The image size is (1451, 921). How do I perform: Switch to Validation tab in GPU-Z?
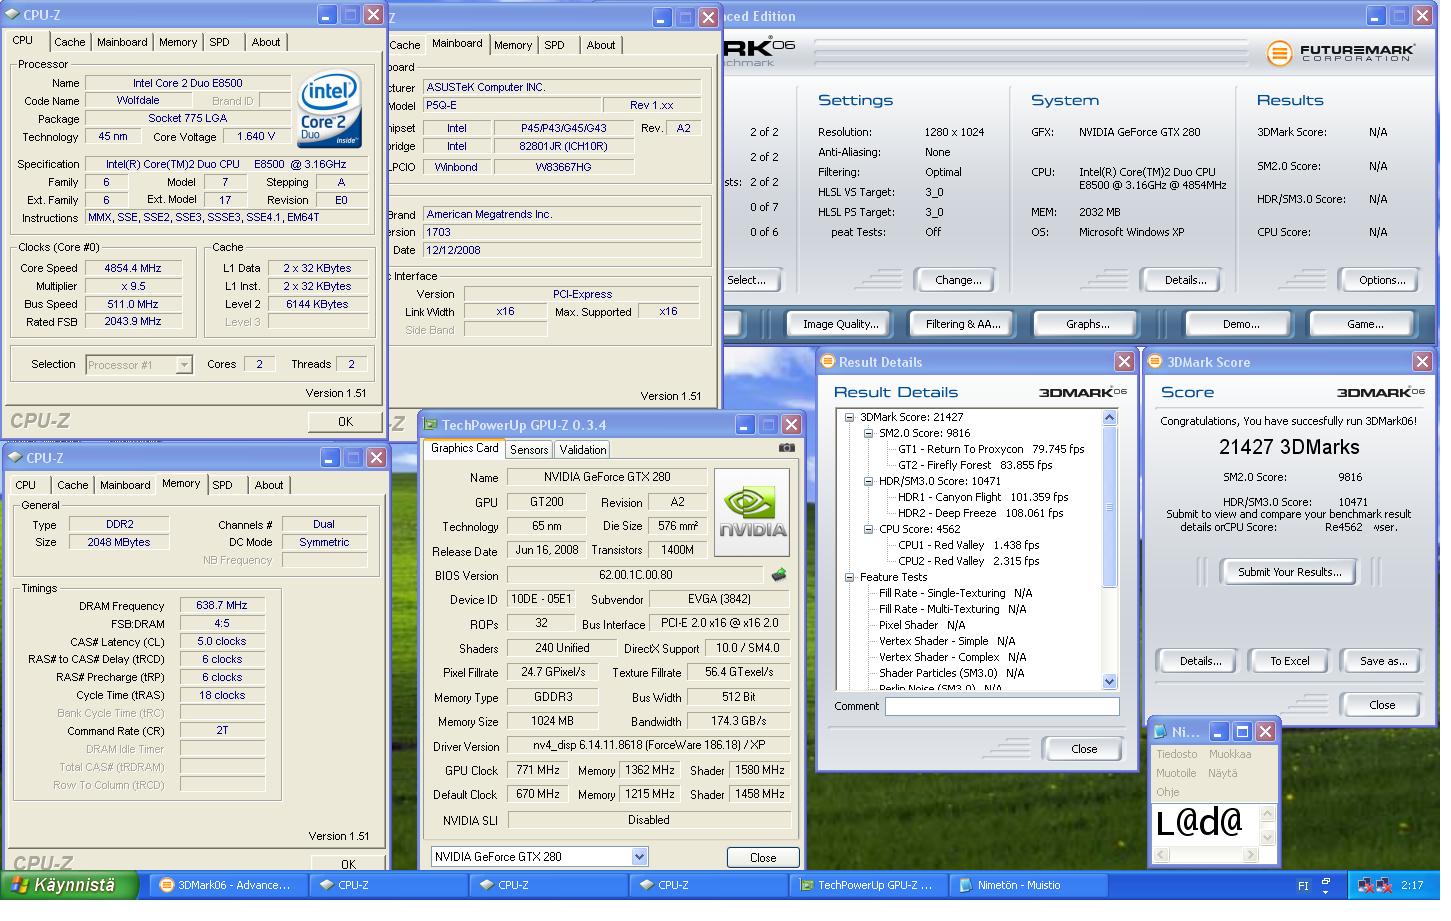tap(583, 450)
